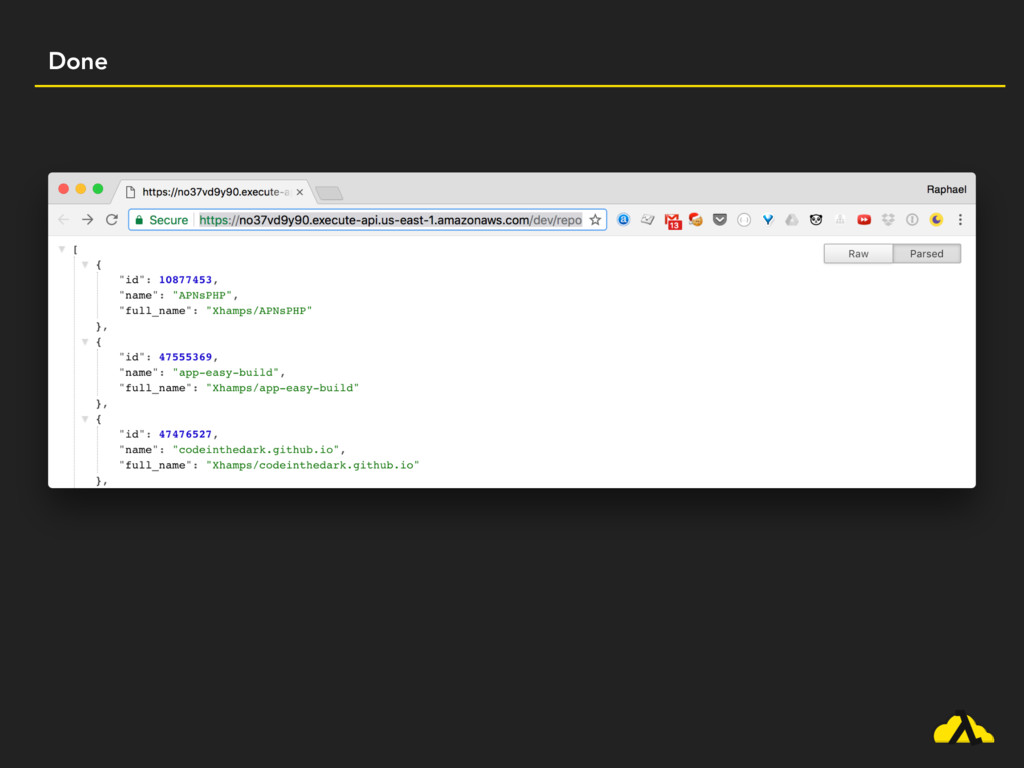Focus the address bar URL
This screenshot has height=768, width=1024.
(x=391, y=220)
